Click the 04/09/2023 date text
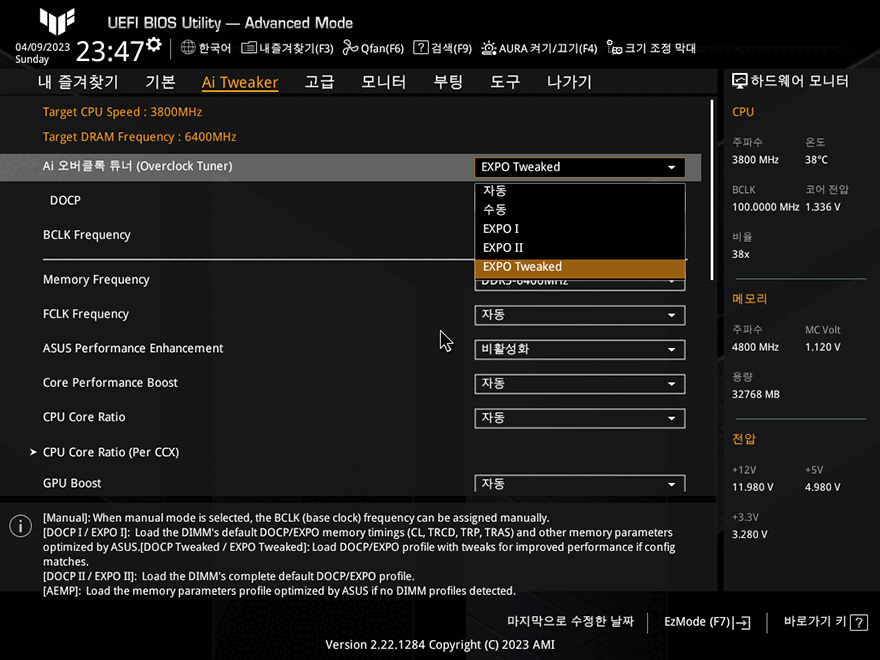Screen dimensions: 880x660 pyautogui.click(x=43, y=47)
